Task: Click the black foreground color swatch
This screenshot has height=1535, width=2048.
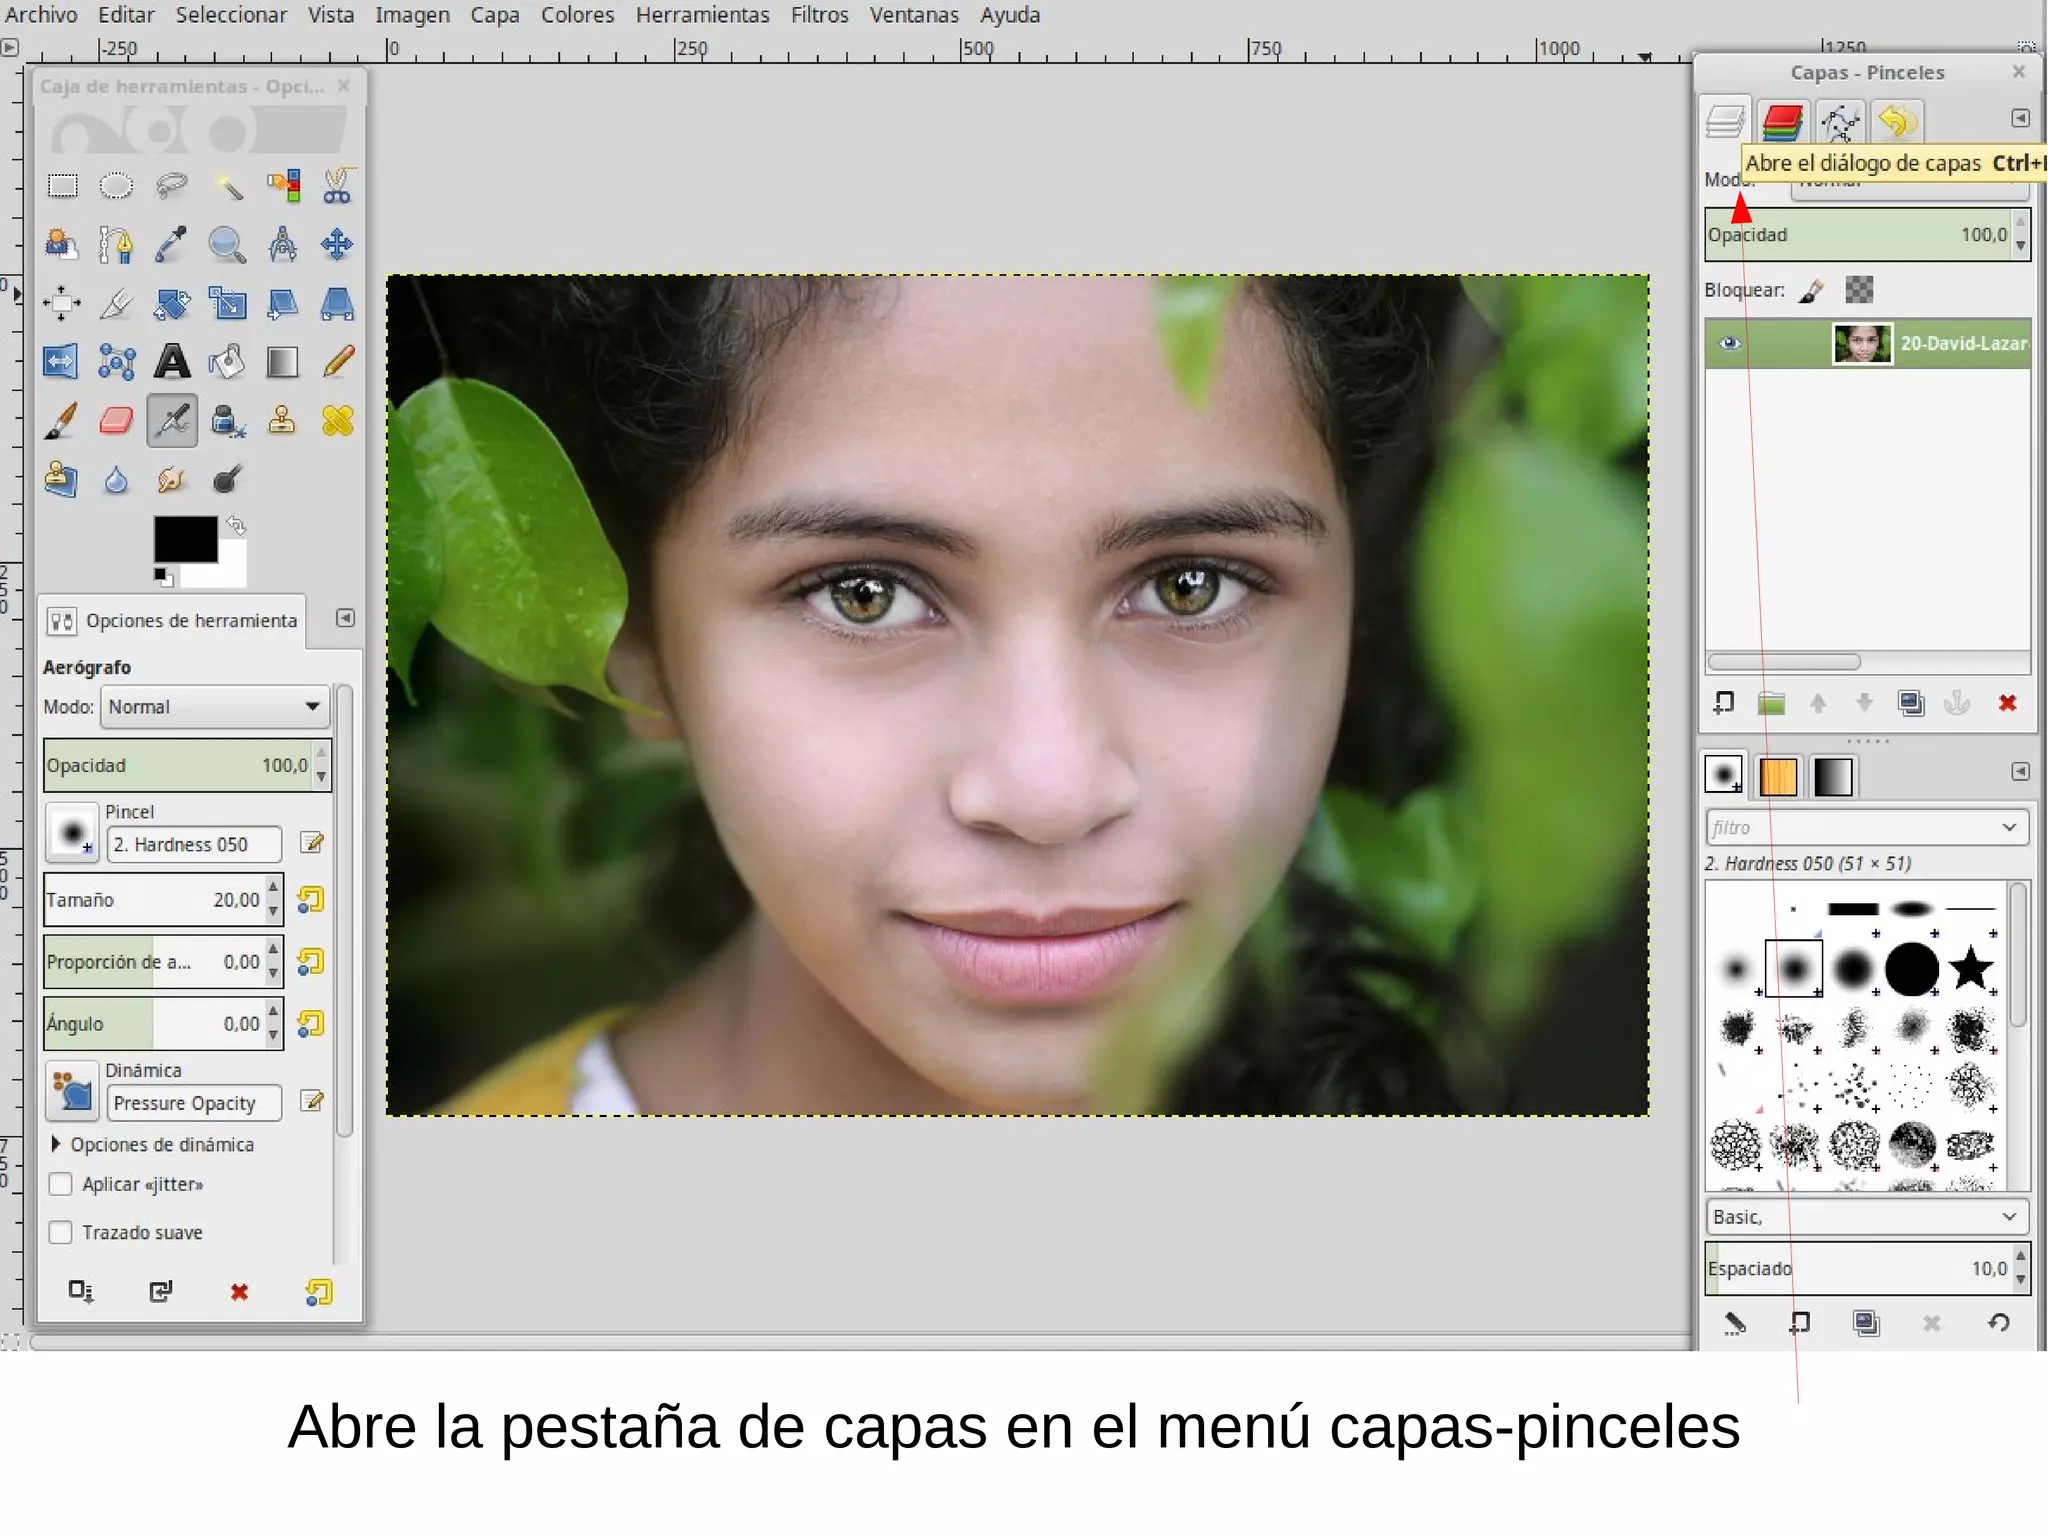Action: pos(184,540)
